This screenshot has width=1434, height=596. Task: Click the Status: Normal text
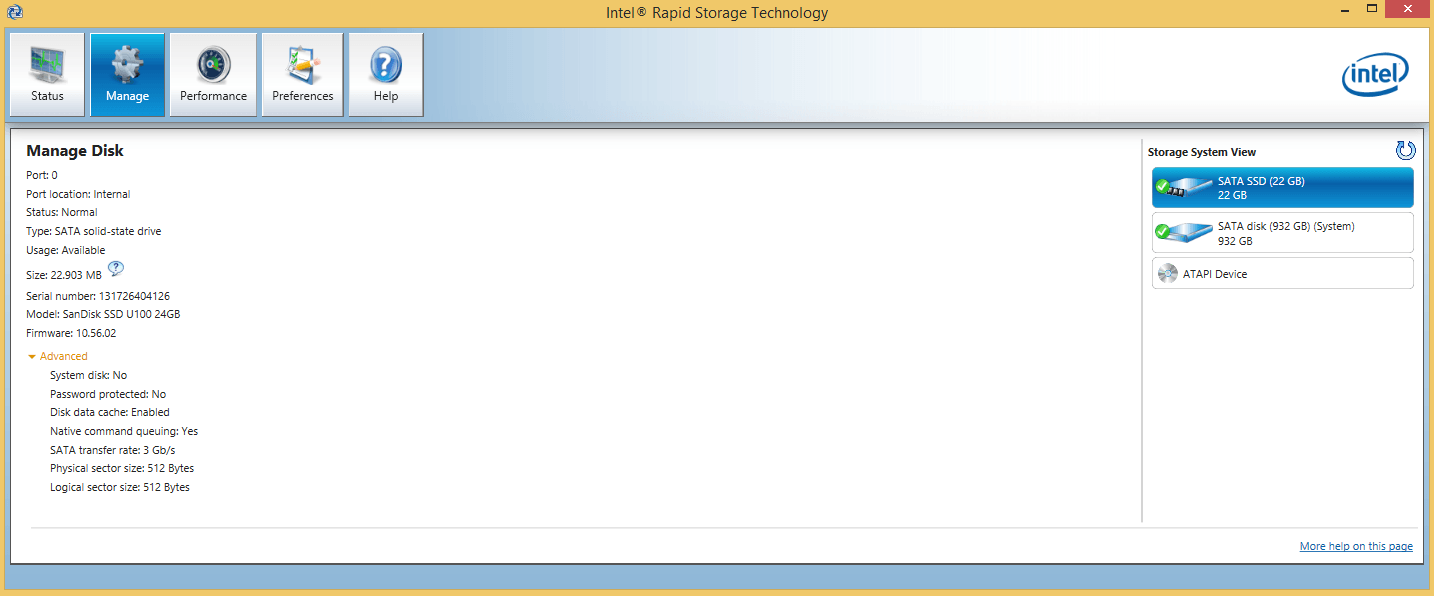pos(62,212)
